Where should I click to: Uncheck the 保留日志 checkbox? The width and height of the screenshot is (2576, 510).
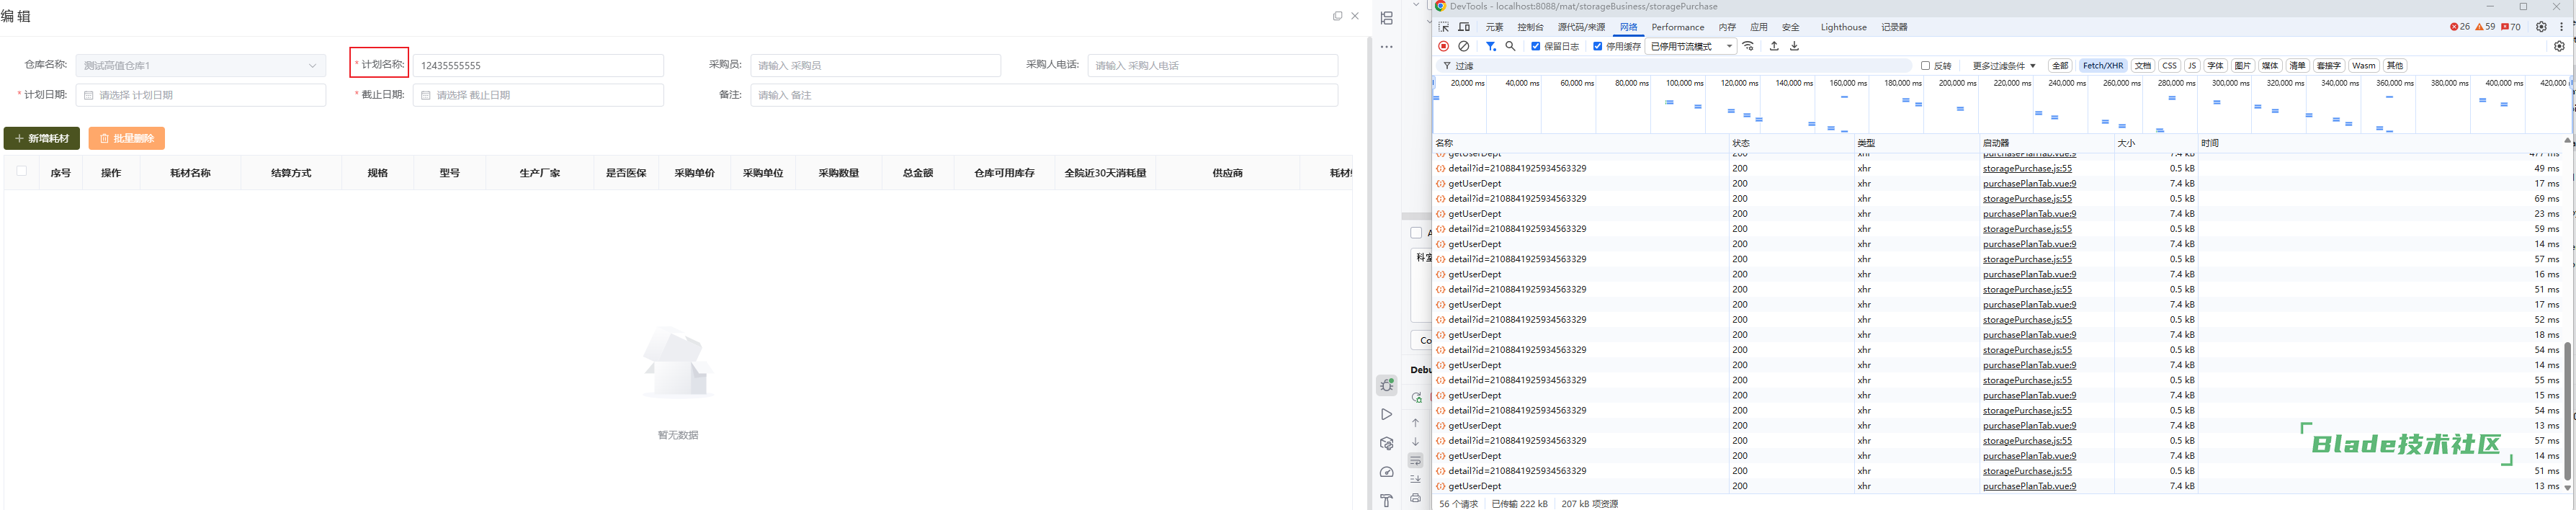(1536, 46)
